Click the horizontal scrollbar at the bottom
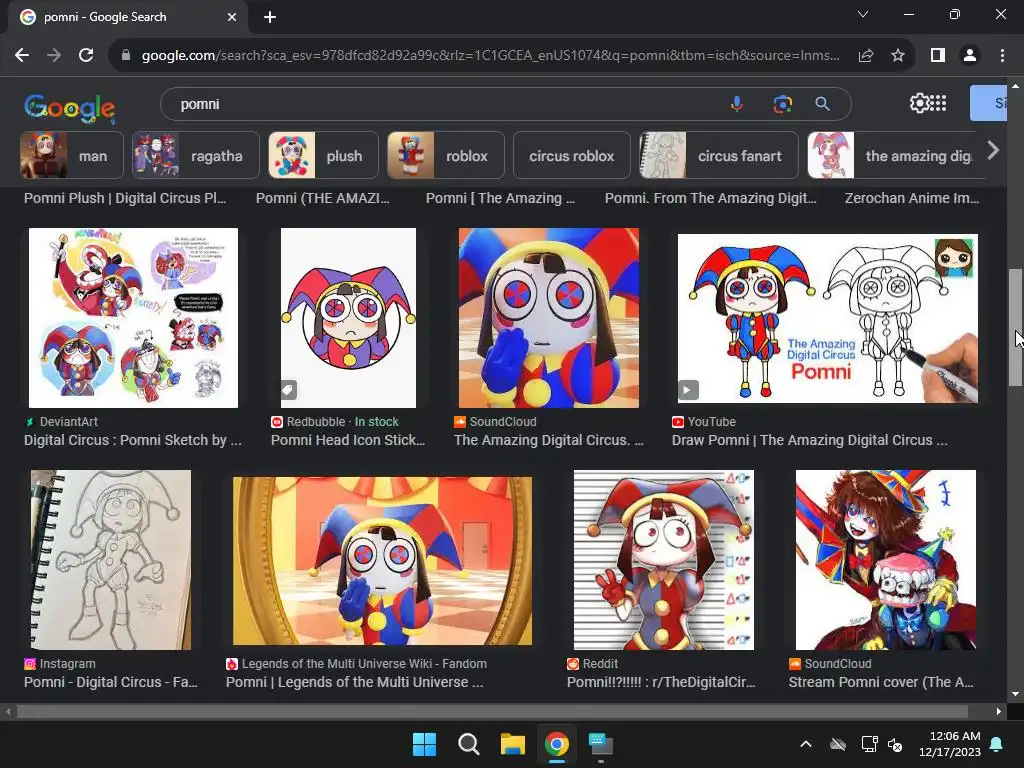1024x768 pixels. (x=492, y=711)
